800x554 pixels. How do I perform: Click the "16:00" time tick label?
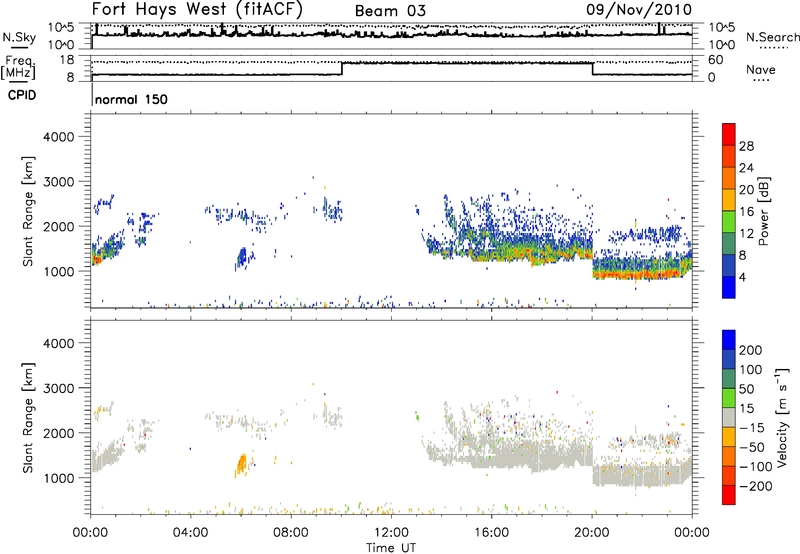click(x=491, y=533)
